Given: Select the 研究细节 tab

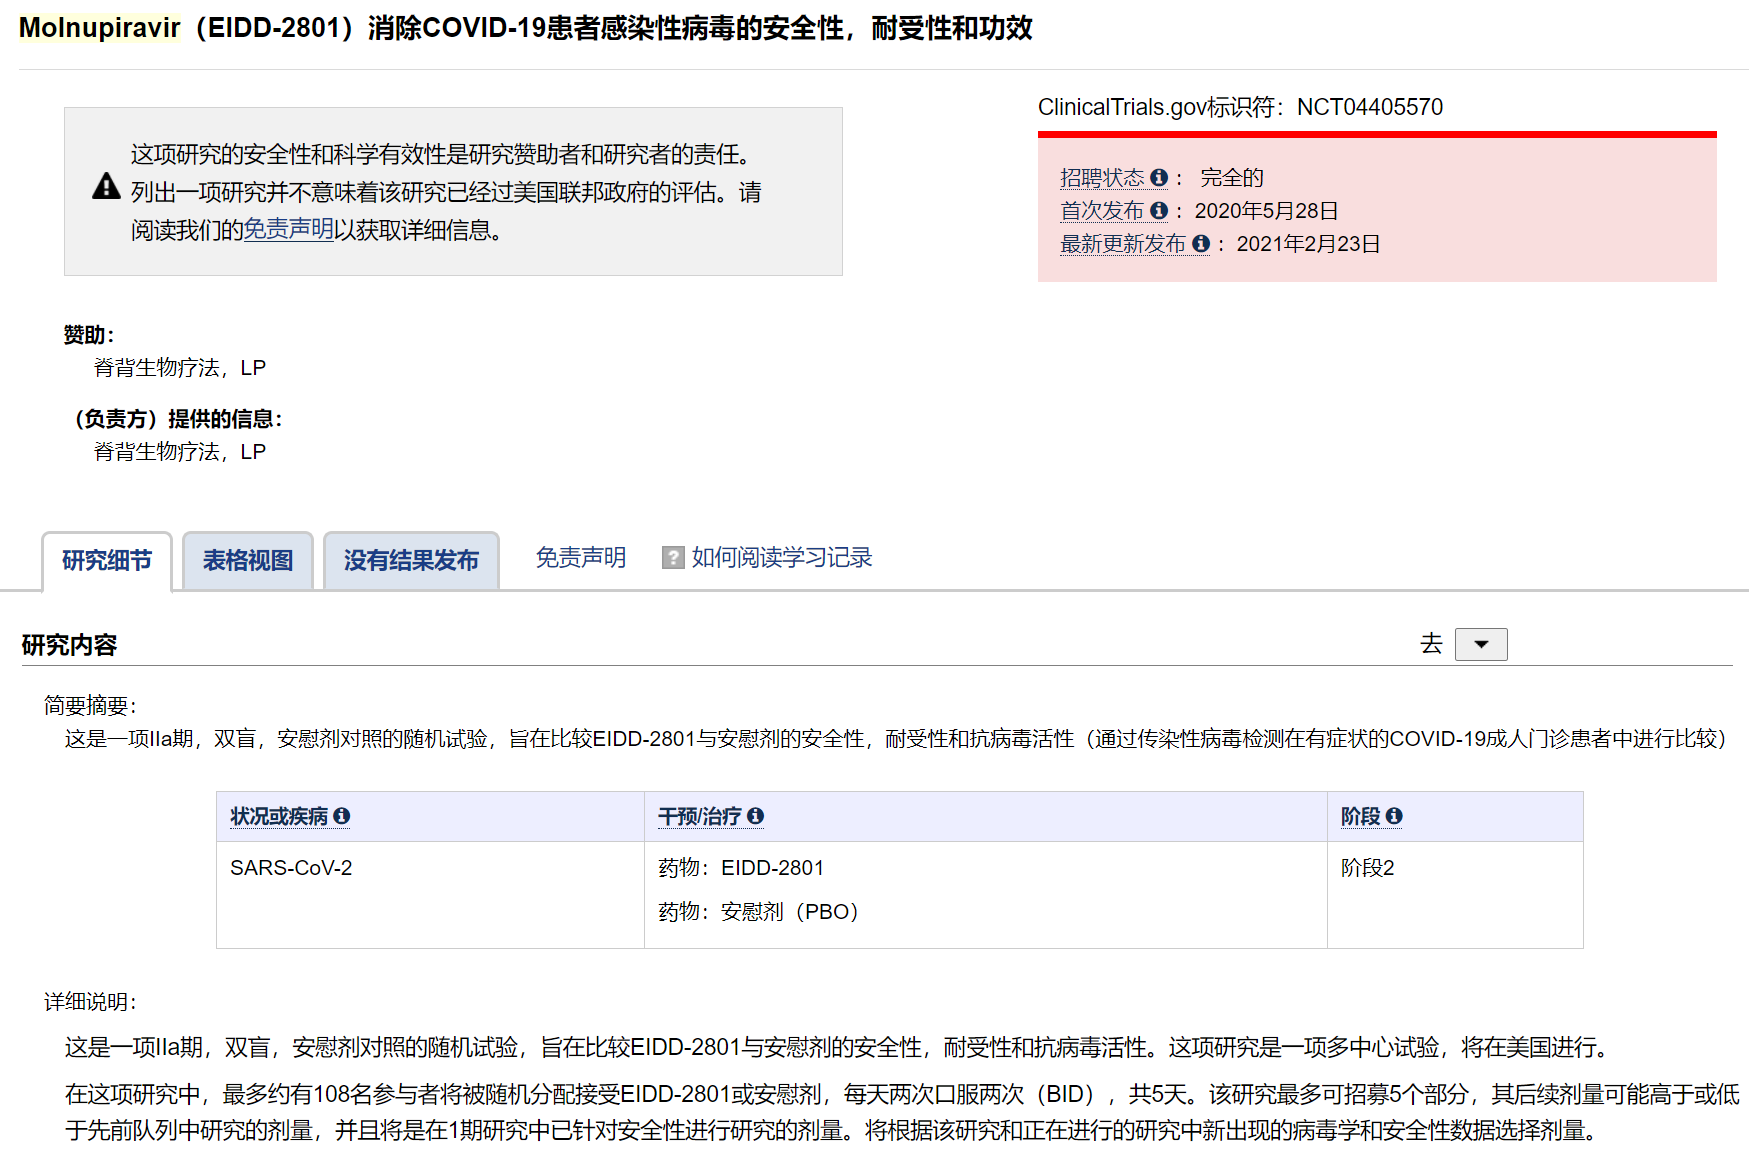Looking at the screenshot, I should click(x=106, y=560).
